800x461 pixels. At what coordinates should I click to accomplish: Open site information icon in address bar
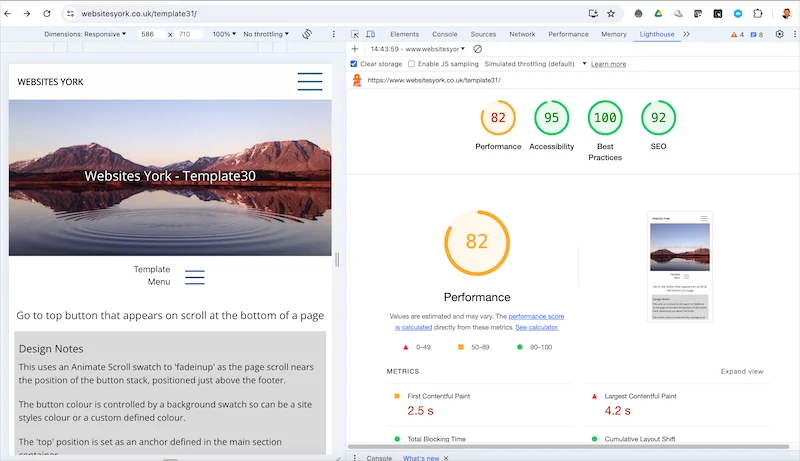[71, 14]
